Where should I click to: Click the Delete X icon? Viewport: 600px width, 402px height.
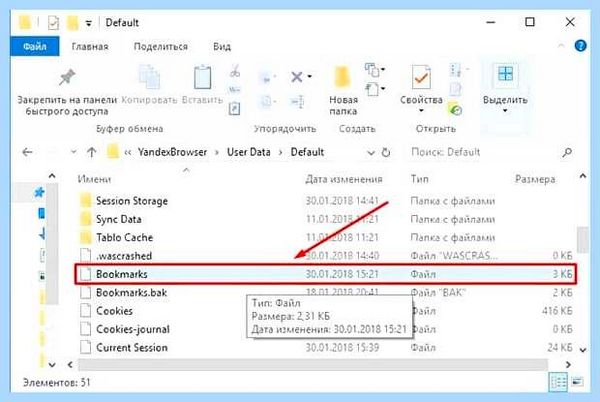tap(297, 77)
